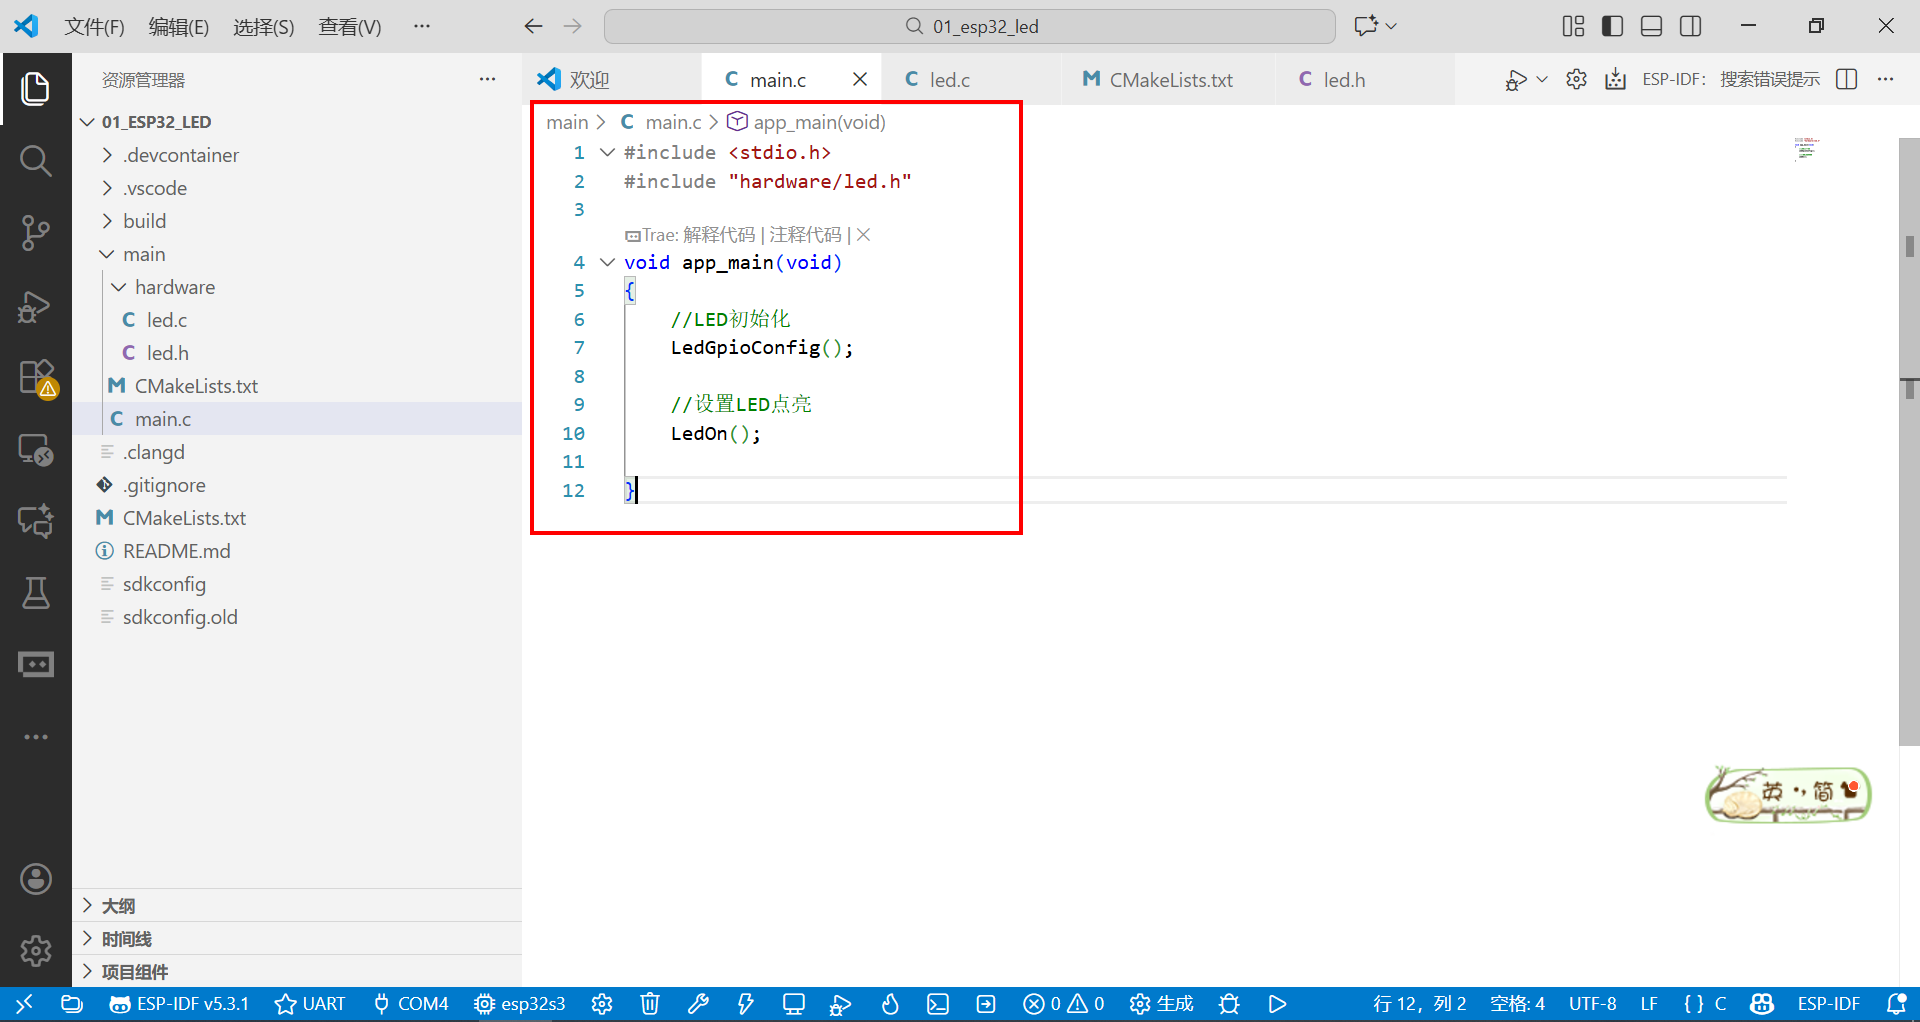1920x1022 pixels.
Task: Click the 生成 build status item
Action: coord(1162,1004)
